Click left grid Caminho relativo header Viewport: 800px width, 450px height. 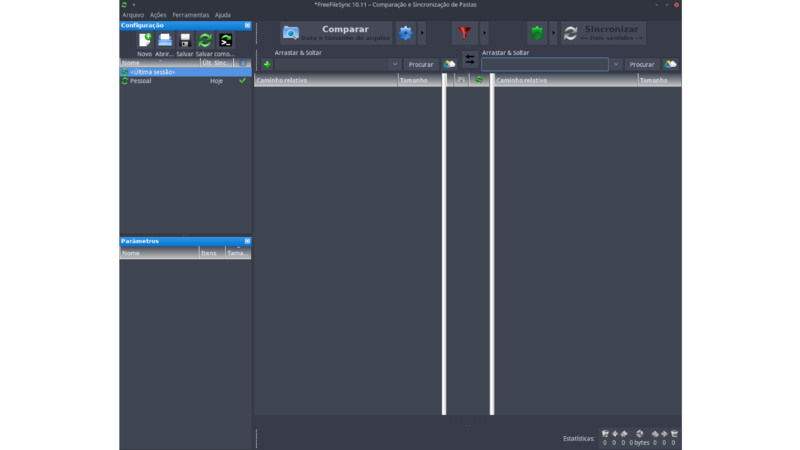tap(326, 80)
